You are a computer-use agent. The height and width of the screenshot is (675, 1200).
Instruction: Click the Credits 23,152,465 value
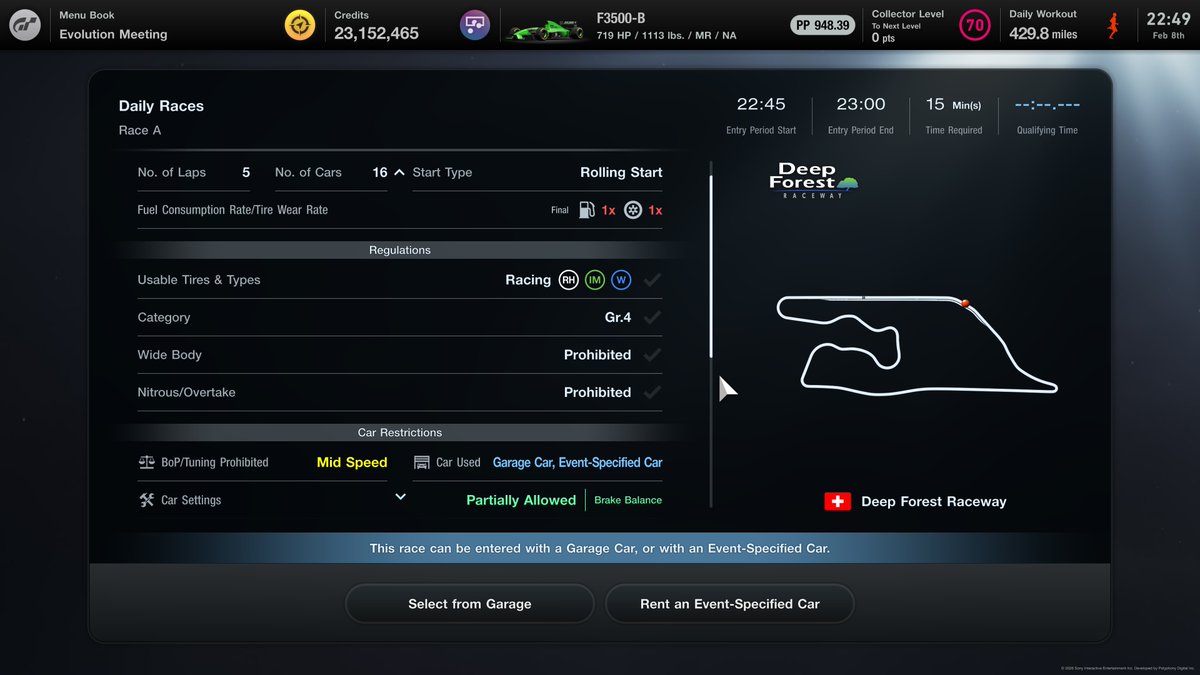coord(376,33)
